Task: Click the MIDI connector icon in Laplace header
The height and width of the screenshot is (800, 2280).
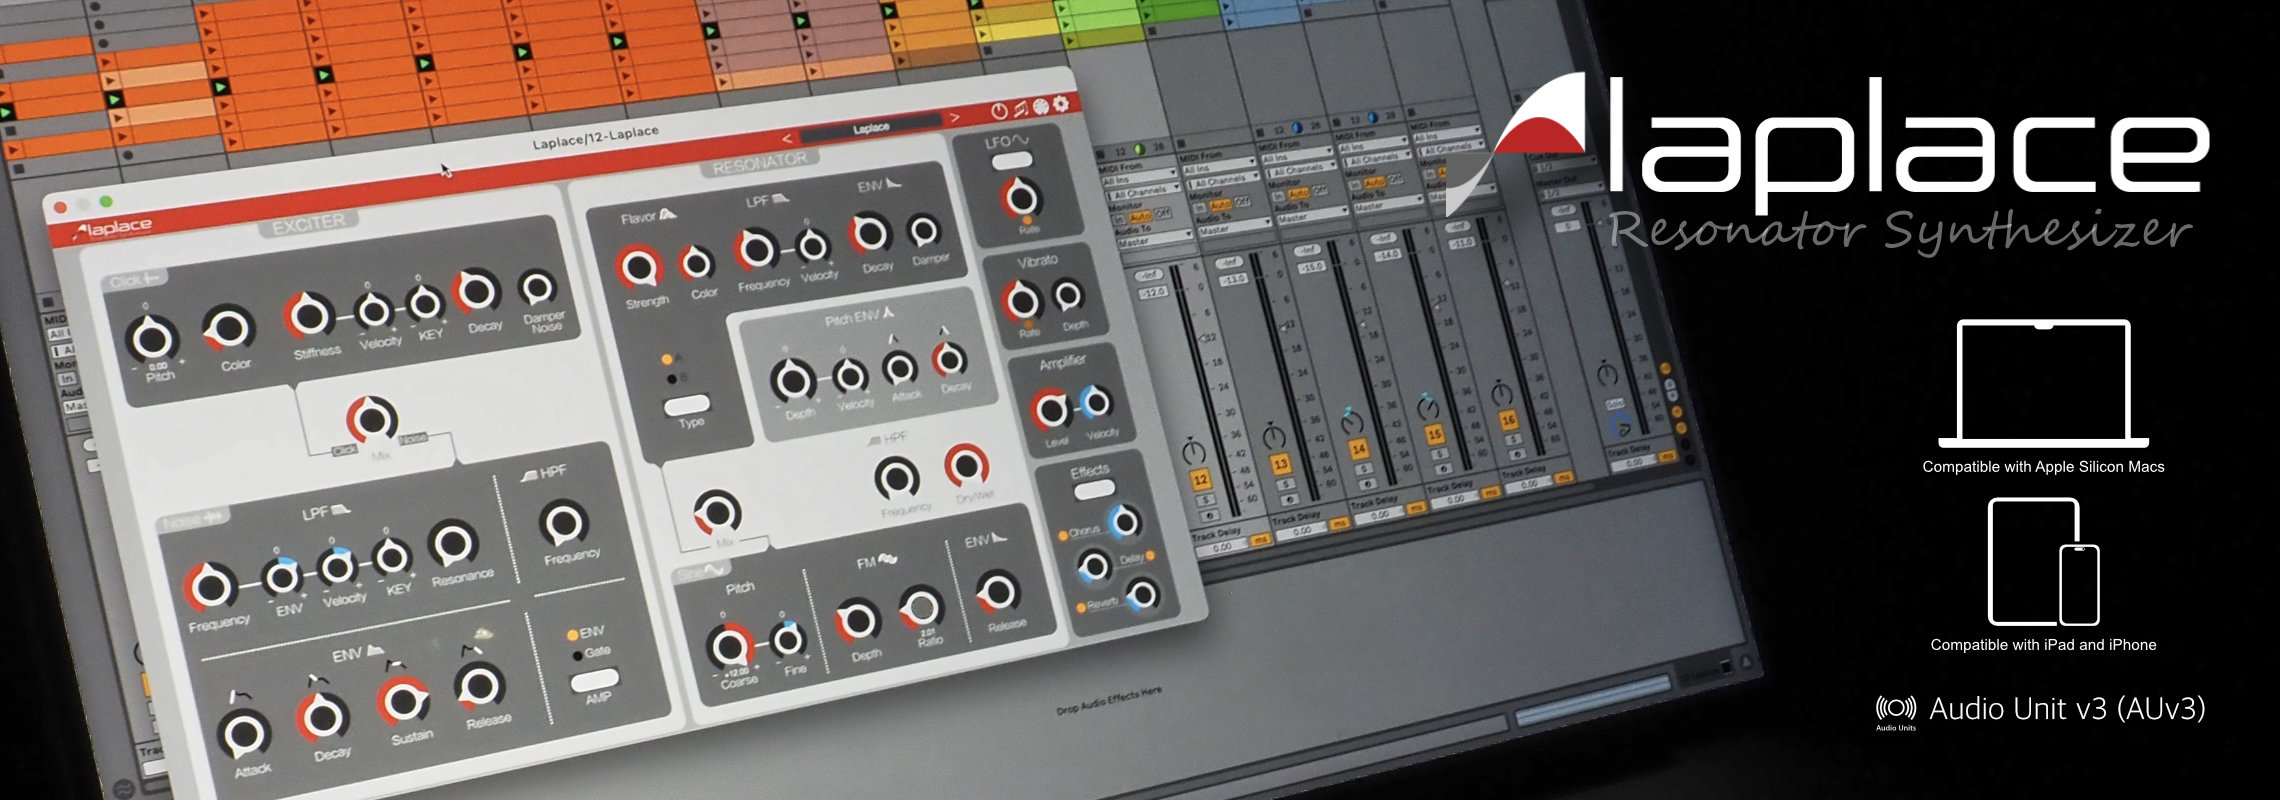Action: [1040, 106]
